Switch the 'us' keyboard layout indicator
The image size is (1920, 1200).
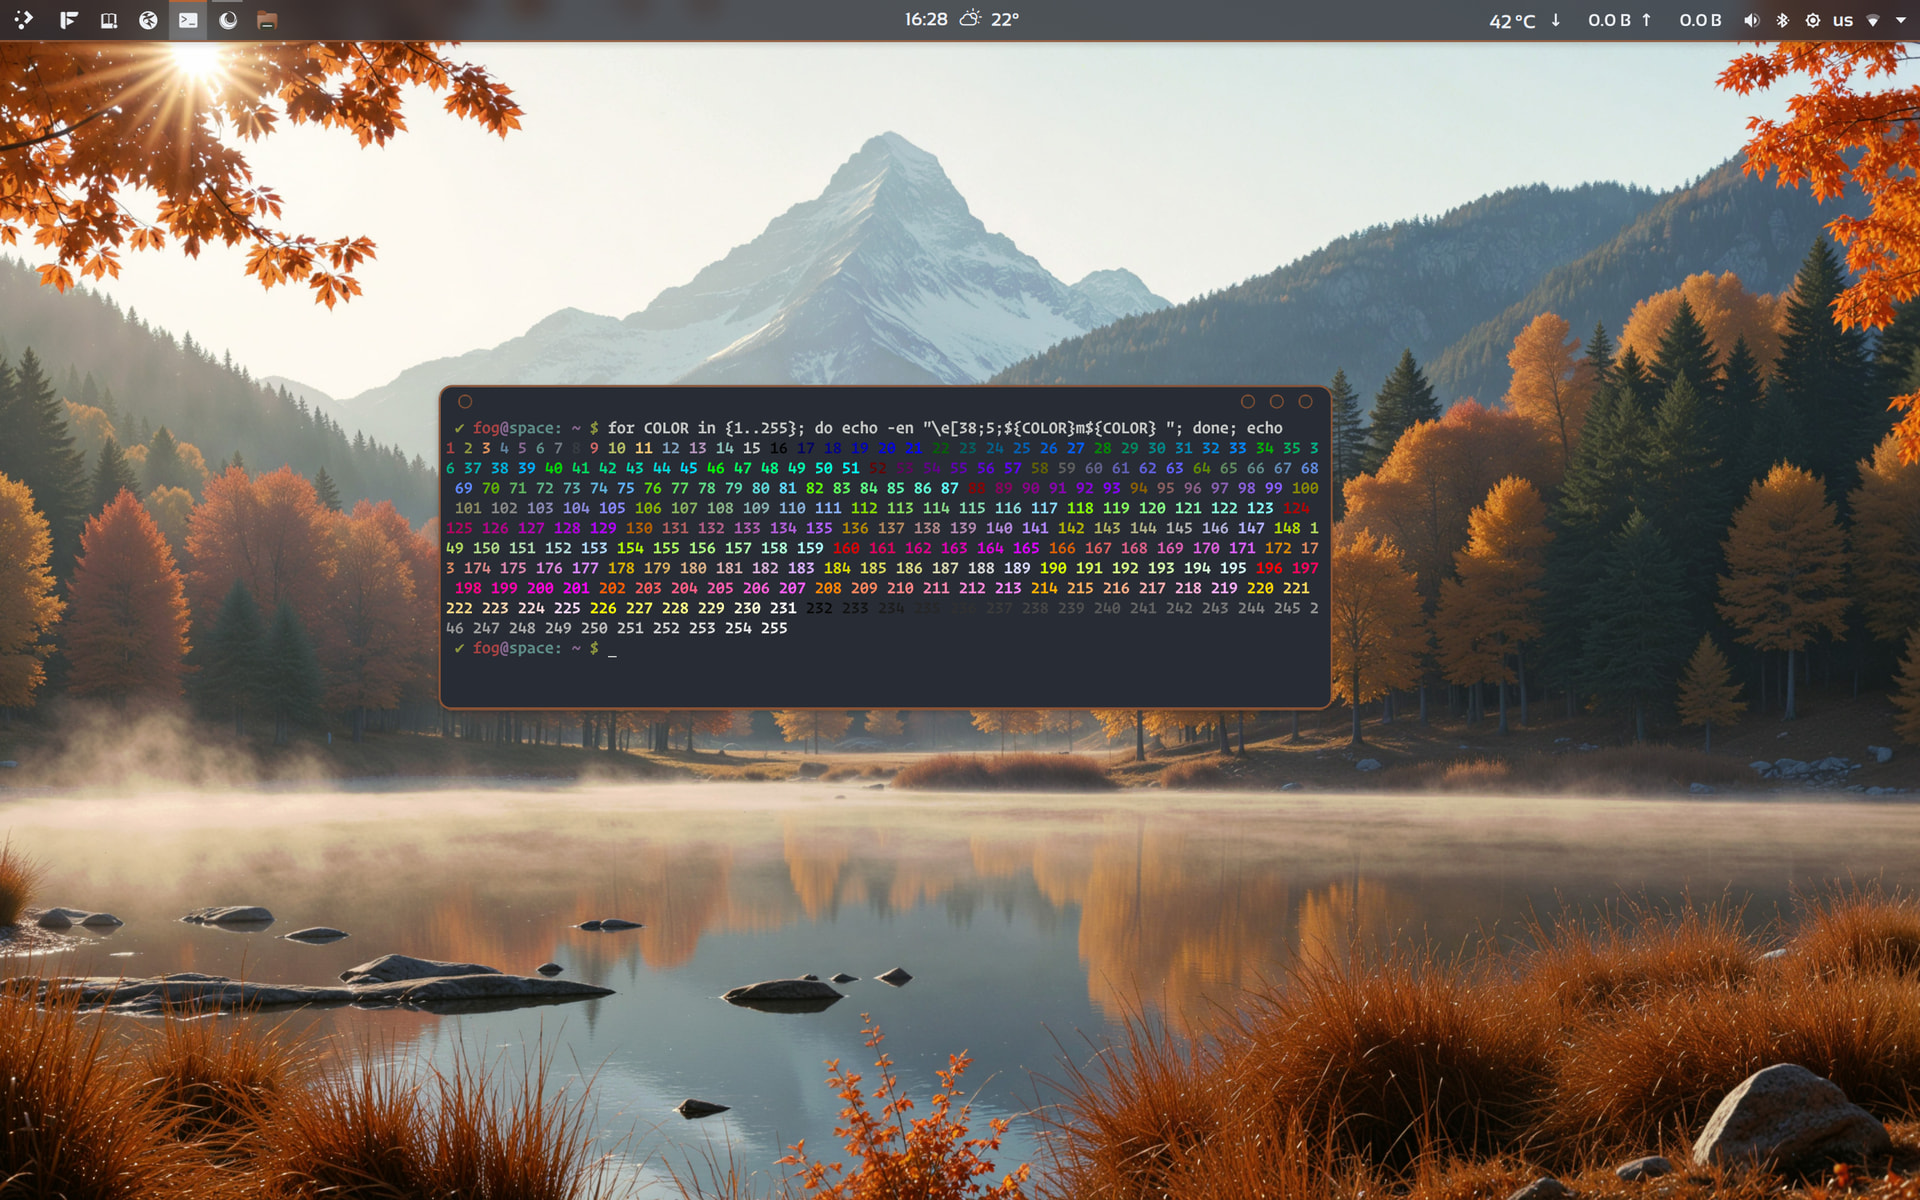click(1842, 20)
